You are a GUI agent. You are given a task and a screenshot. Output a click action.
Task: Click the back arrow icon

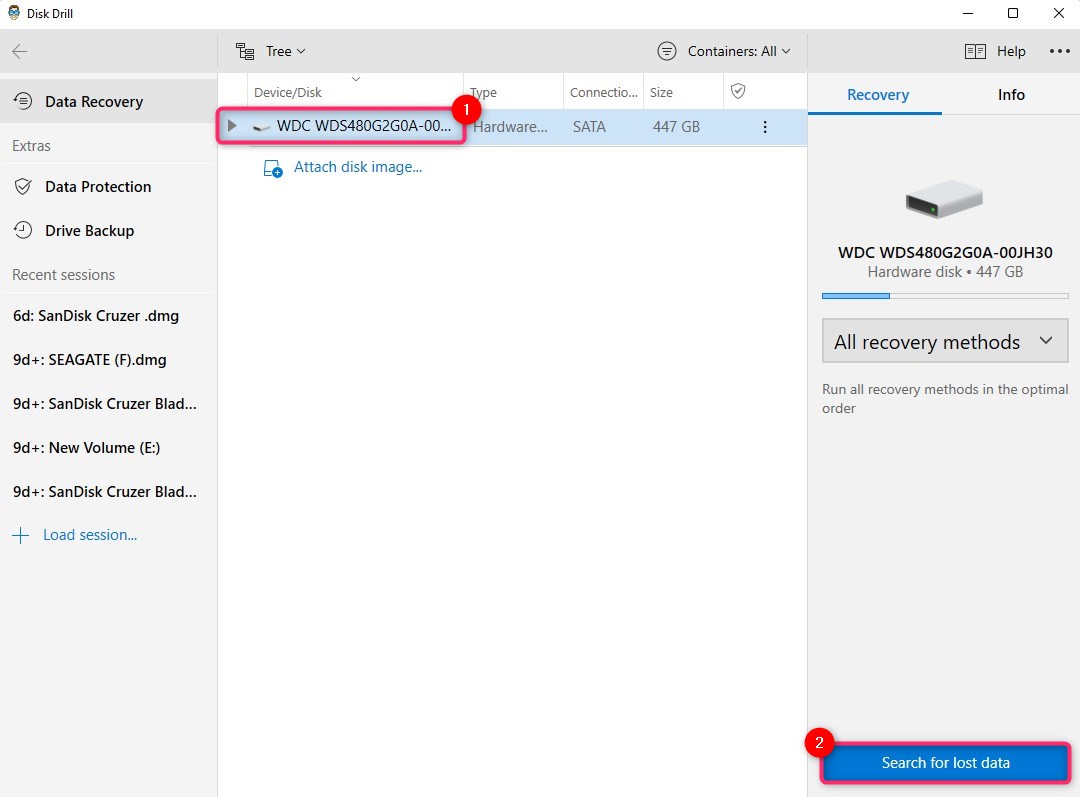pyautogui.click(x=20, y=51)
